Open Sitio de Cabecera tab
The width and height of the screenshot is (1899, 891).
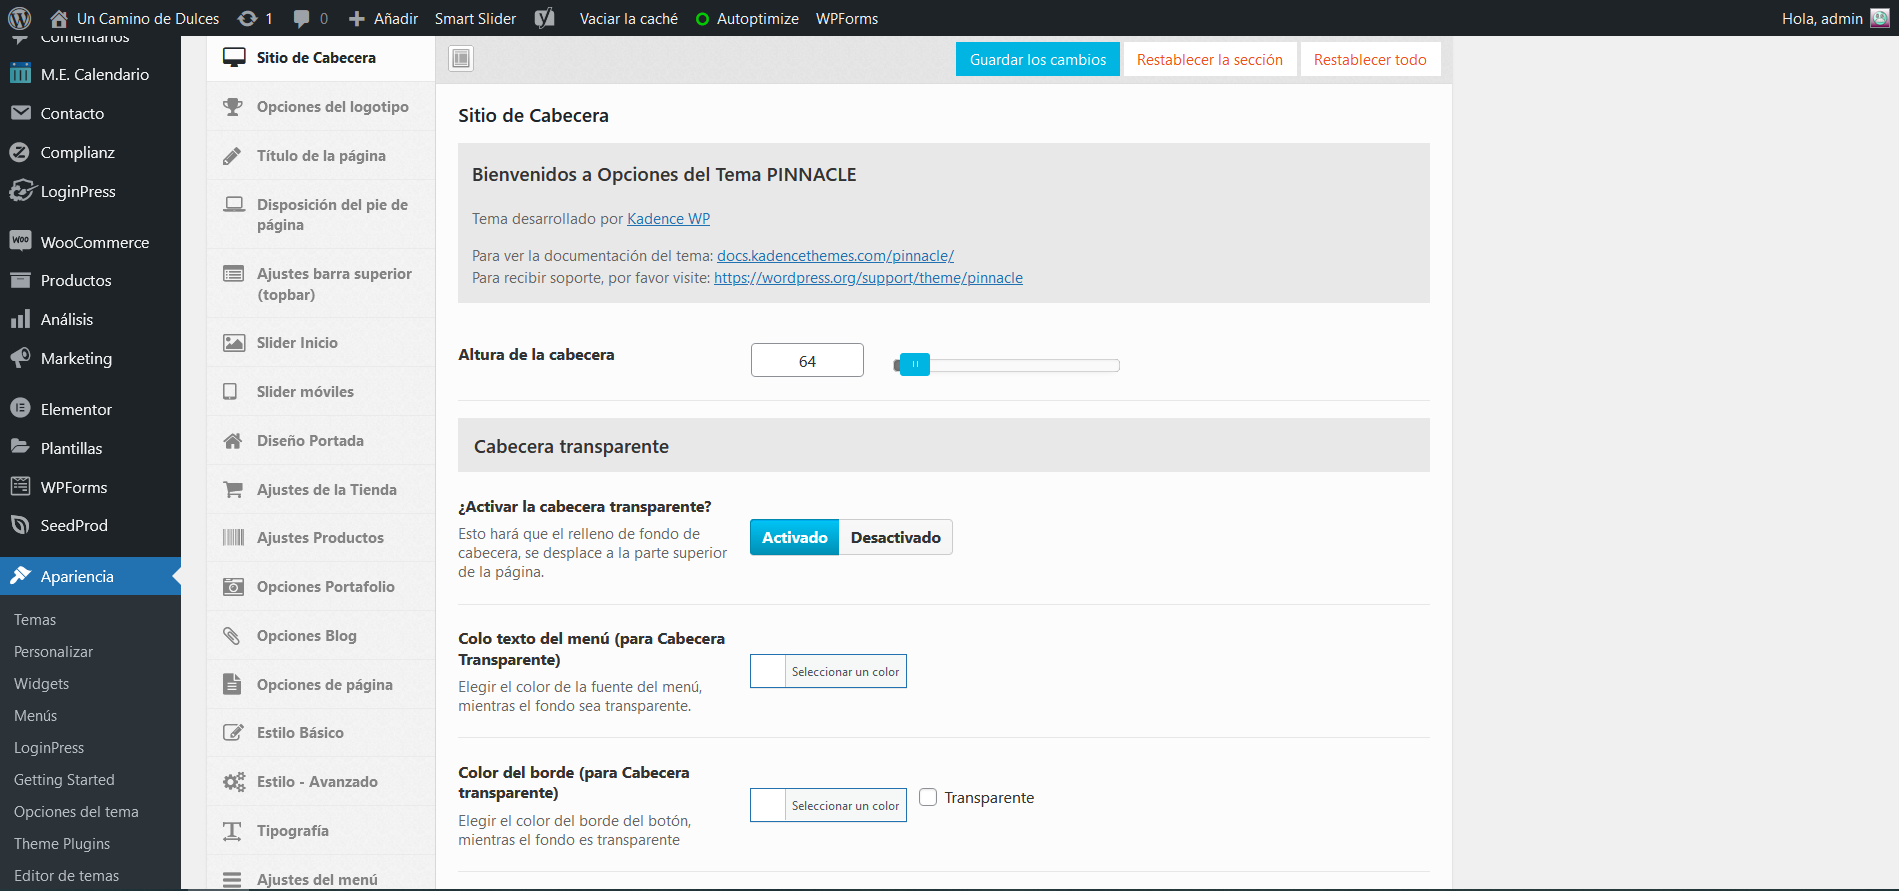[321, 58]
